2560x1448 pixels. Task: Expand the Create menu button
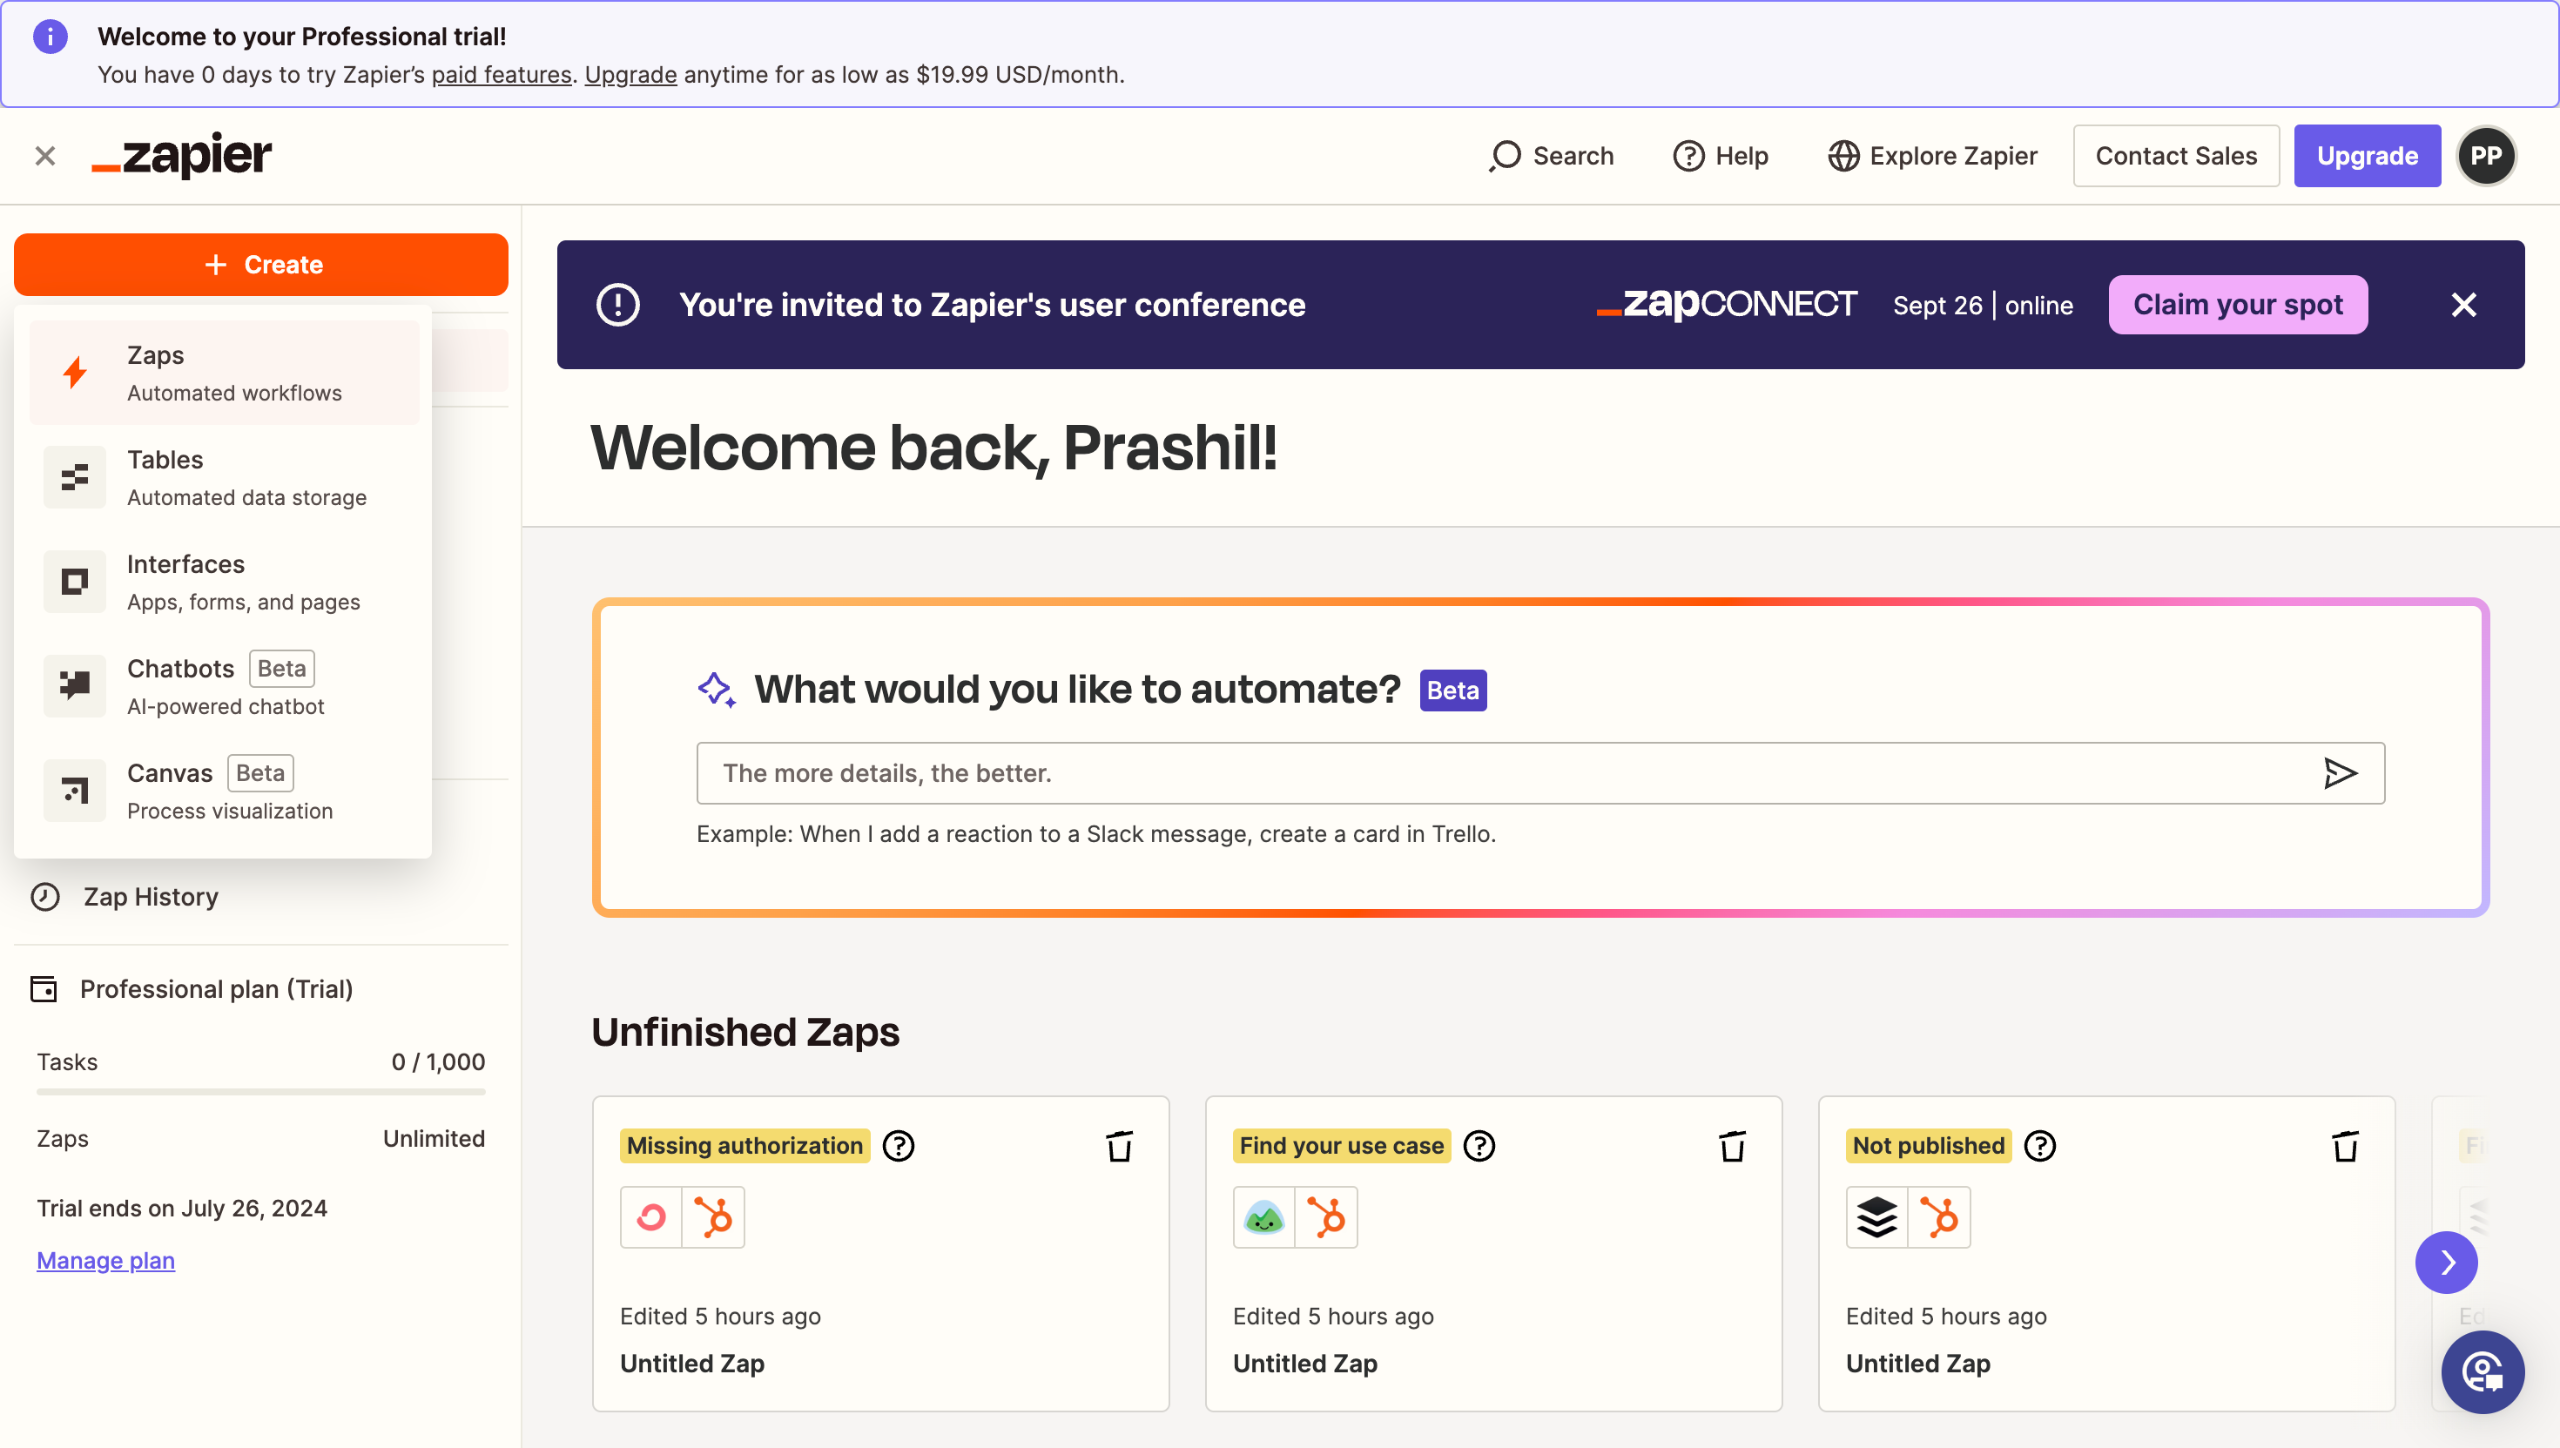(x=261, y=265)
